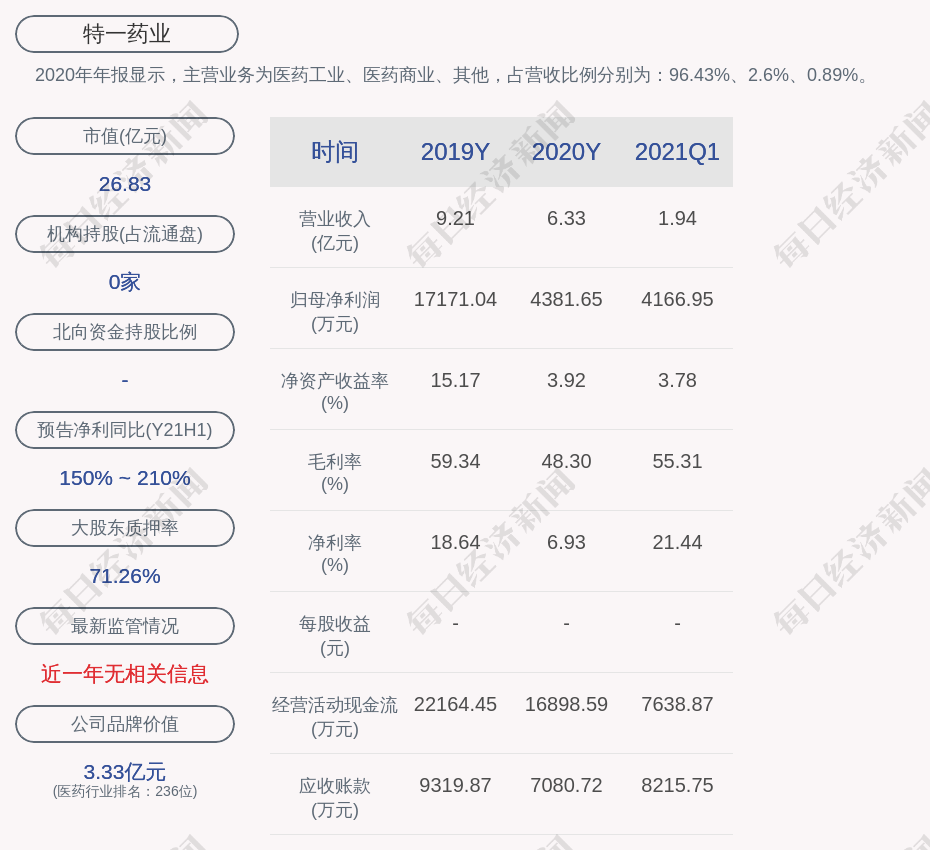Click the 应收账款 (万元) row label
This screenshot has width=930, height=850.
pyautogui.click(x=335, y=798)
